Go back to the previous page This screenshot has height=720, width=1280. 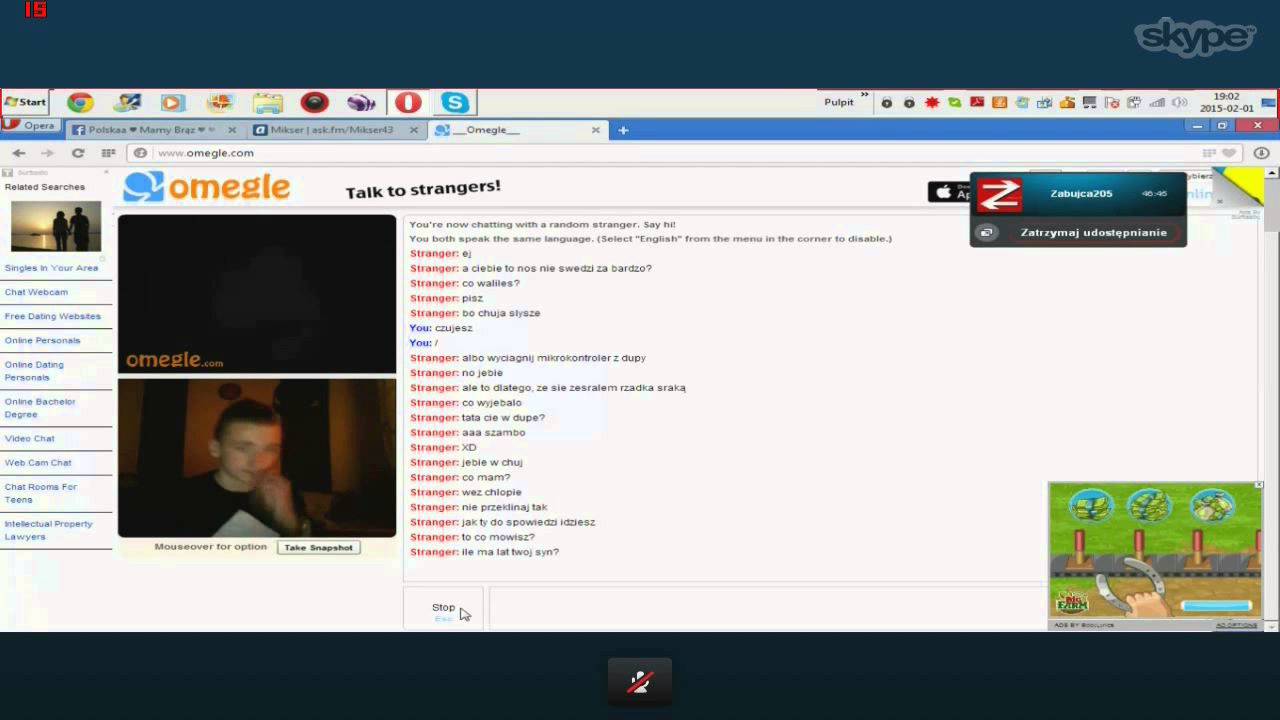coord(19,153)
